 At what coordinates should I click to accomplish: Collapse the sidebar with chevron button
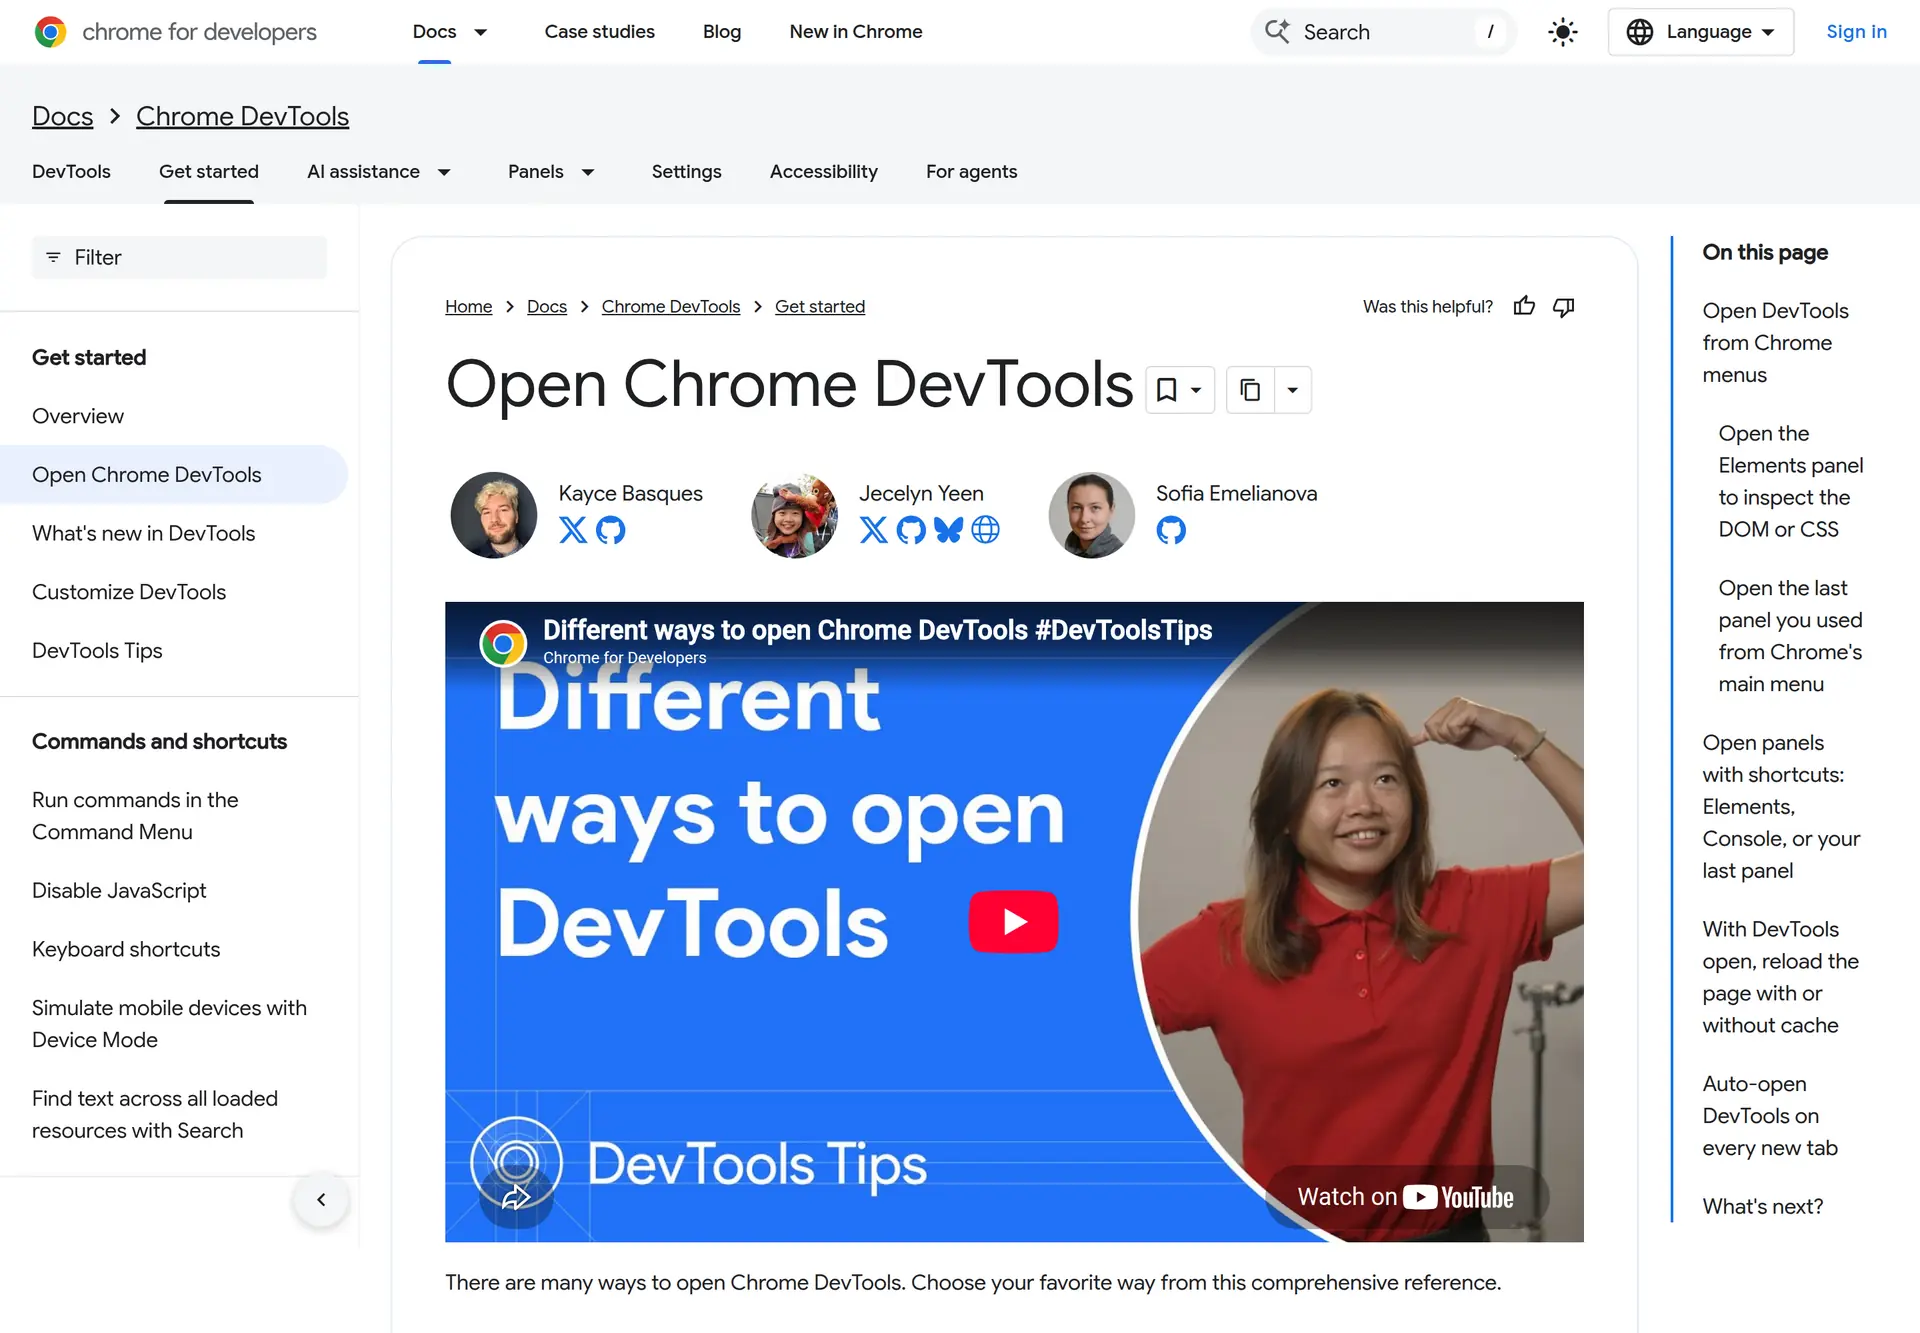(x=321, y=1200)
